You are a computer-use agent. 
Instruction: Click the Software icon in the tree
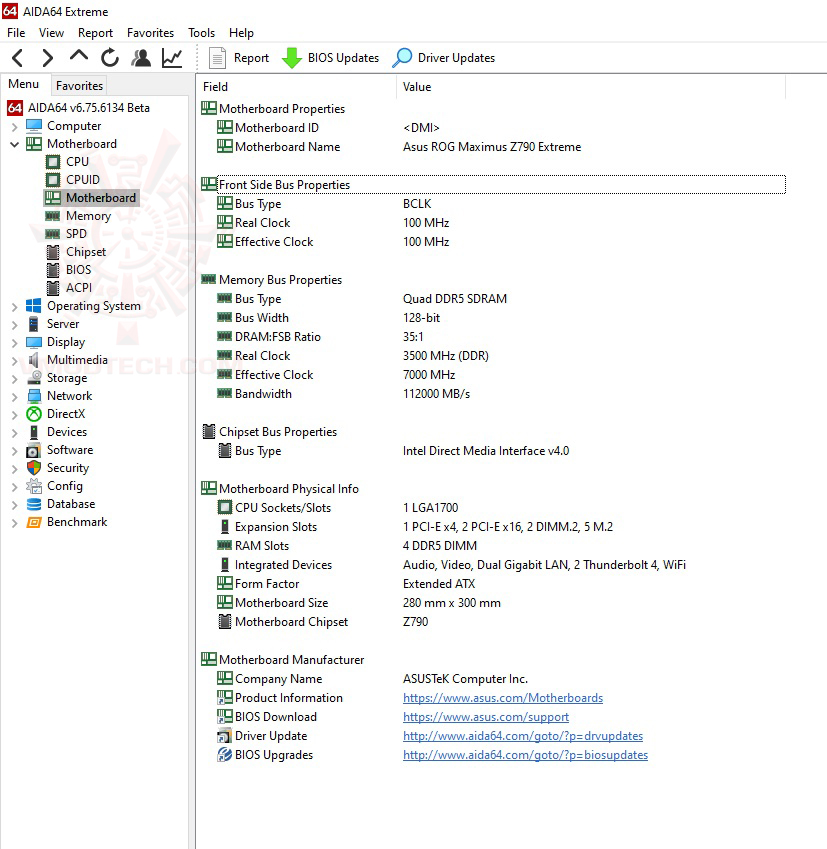(x=33, y=450)
